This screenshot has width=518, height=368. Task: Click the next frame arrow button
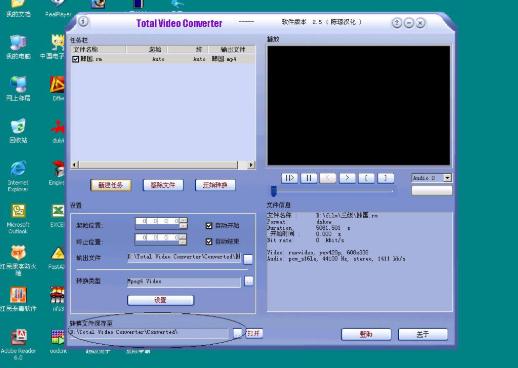click(x=347, y=178)
